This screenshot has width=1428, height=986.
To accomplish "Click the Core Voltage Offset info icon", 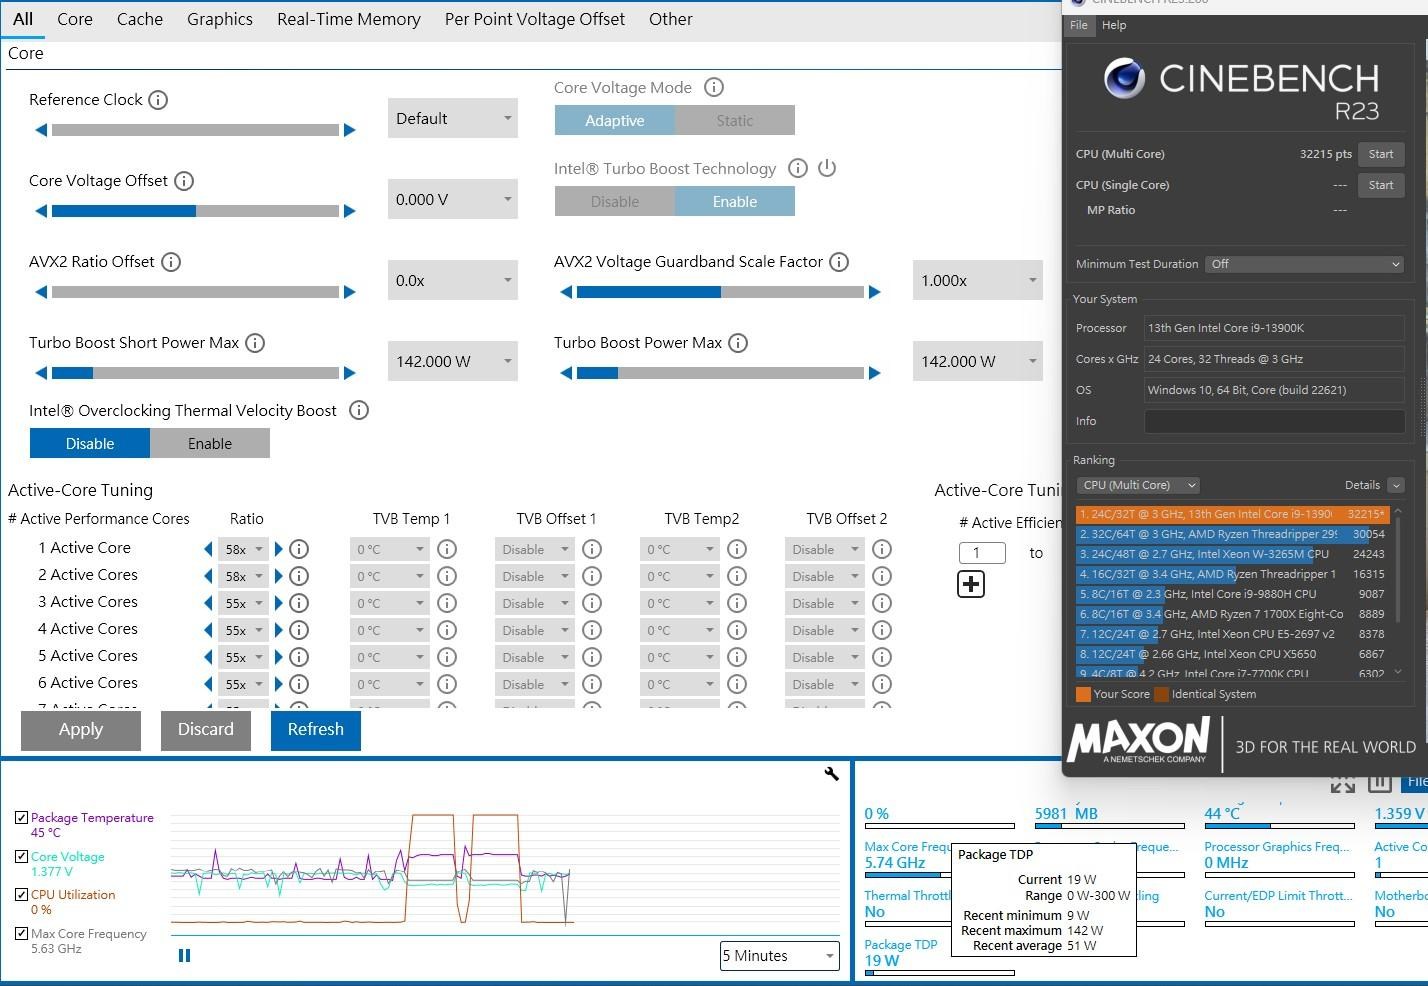I will pos(184,181).
